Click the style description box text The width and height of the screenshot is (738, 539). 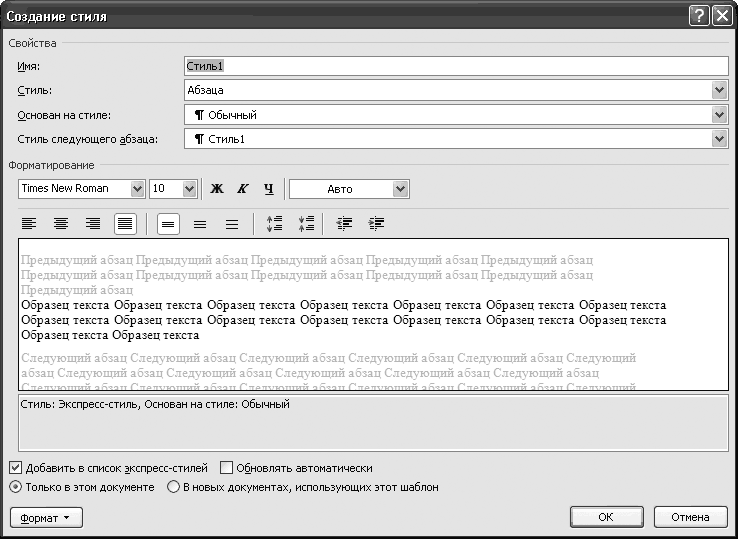[155, 404]
